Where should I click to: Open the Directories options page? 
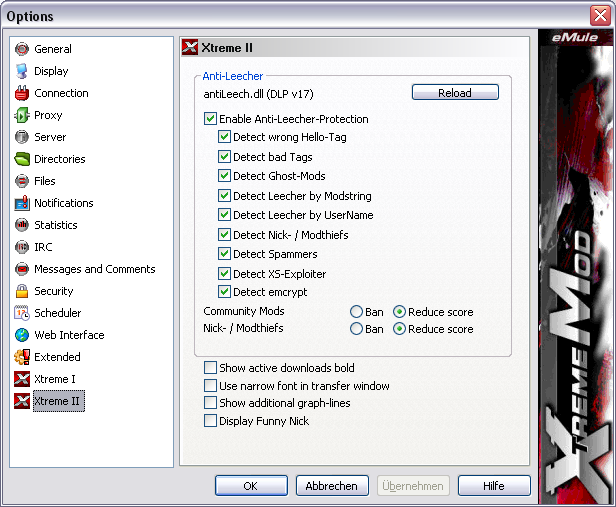coord(60,159)
